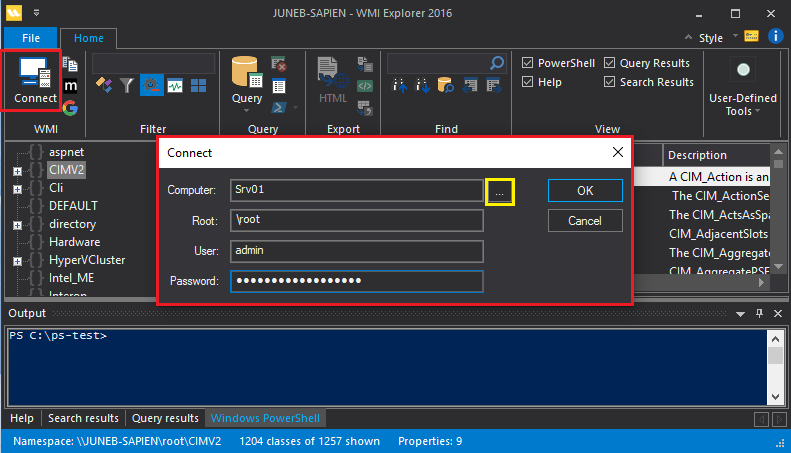Click the Google search icon
The image size is (791, 453).
click(71, 107)
